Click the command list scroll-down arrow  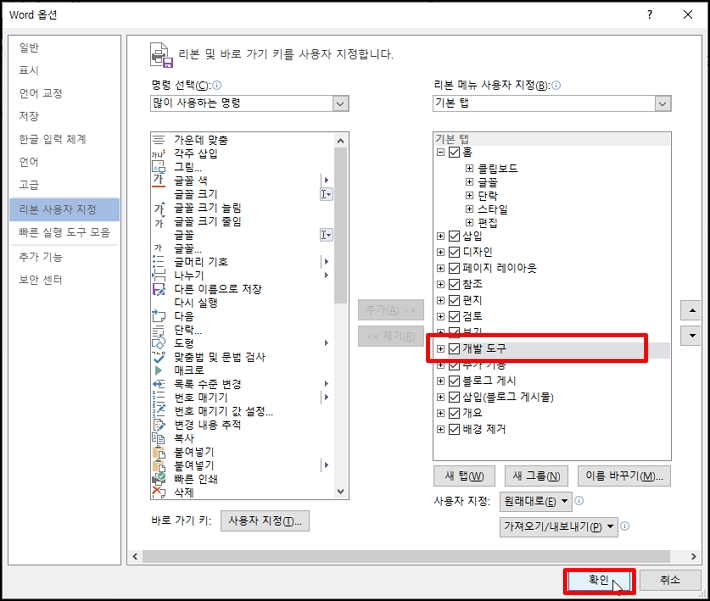(341, 492)
